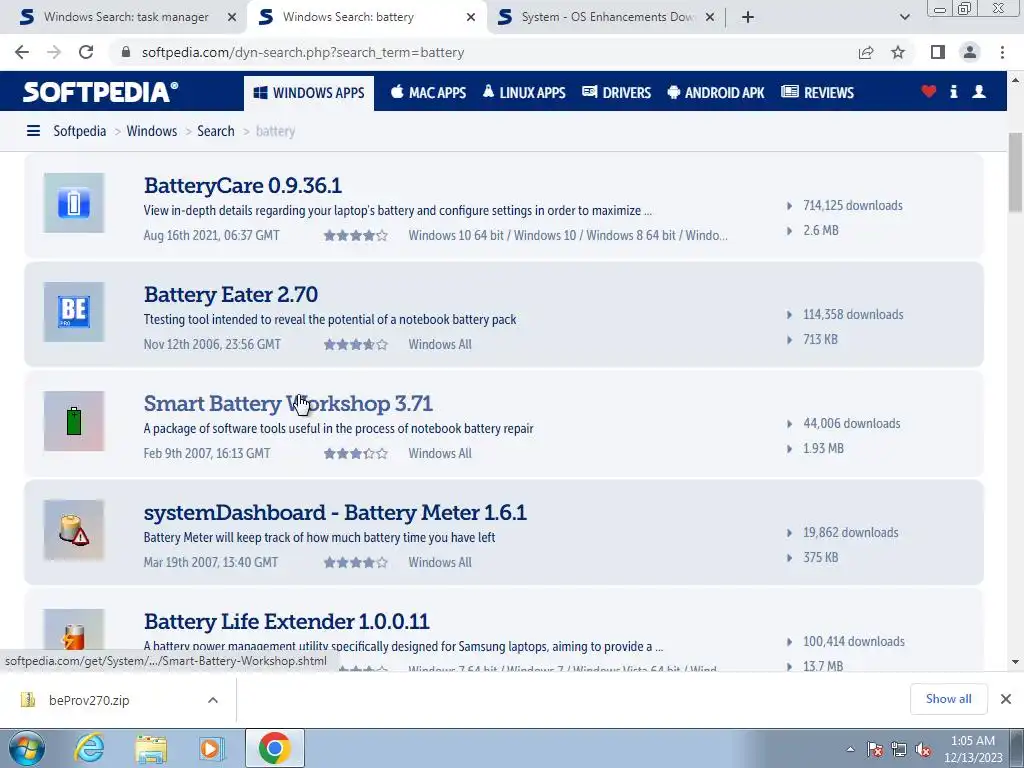The image size is (1024, 768).
Task: Open the MAC APPS menu
Action: [x=428, y=93]
